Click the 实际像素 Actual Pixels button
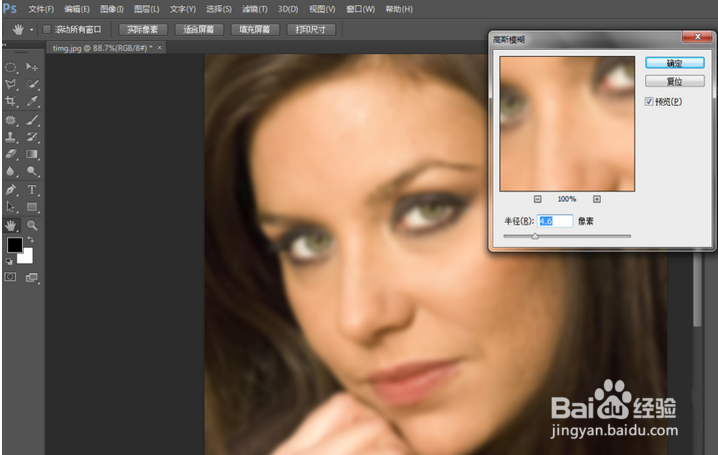The image size is (718, 455). (x=142, y=30)
